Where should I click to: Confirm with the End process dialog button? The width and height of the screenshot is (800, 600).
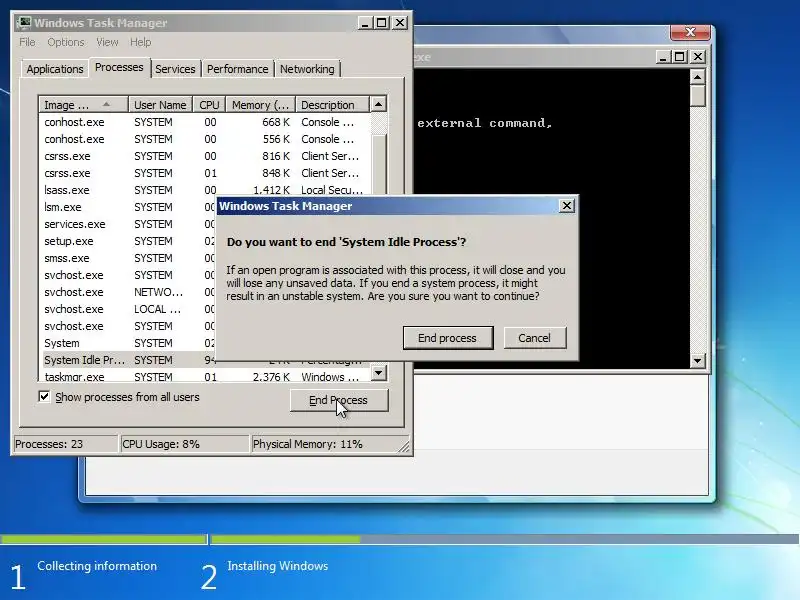pos(447,338)
